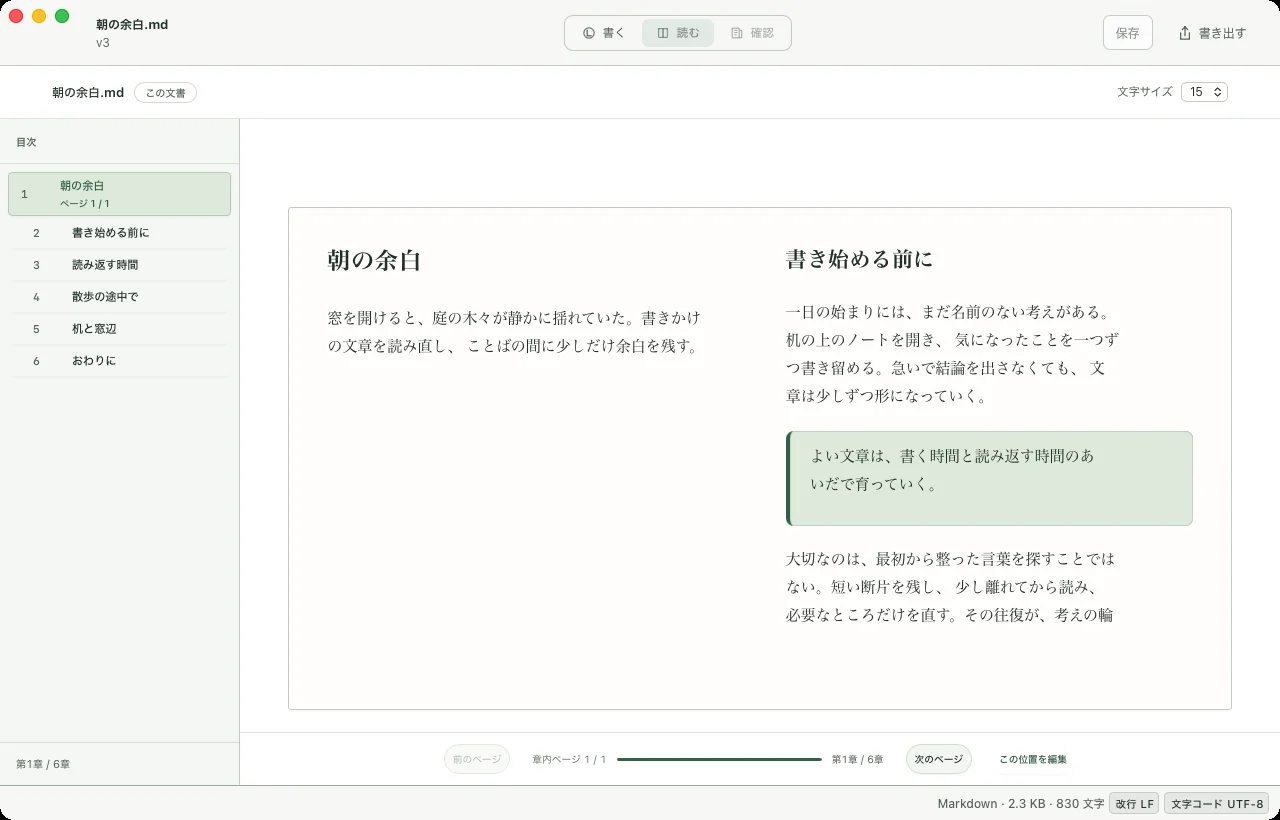
Task: Click the book icon in 読む tab
Action: pyautogui.click(x=663, y=33)
